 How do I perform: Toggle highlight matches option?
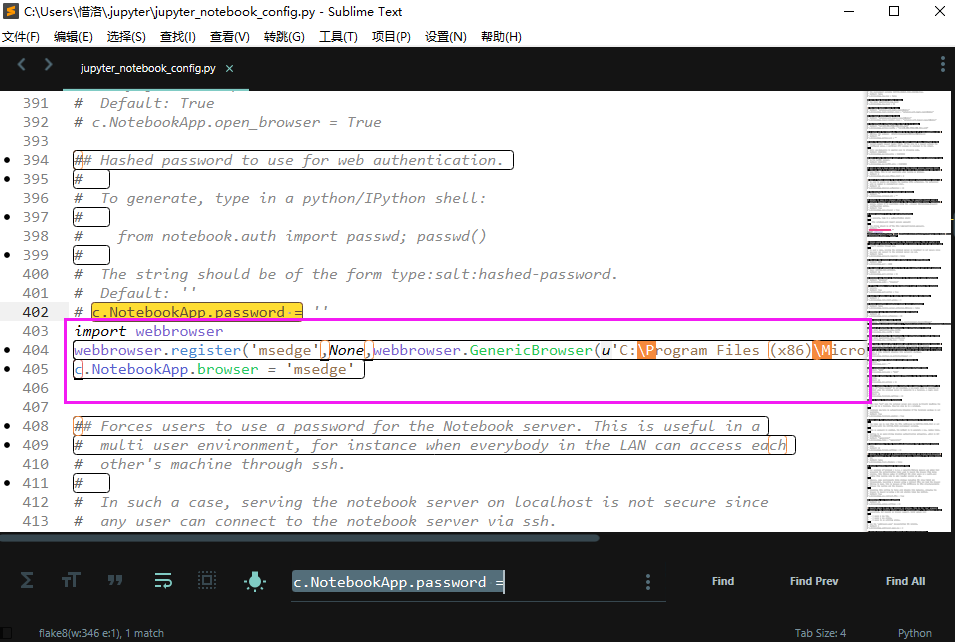(x=255, y=581)
